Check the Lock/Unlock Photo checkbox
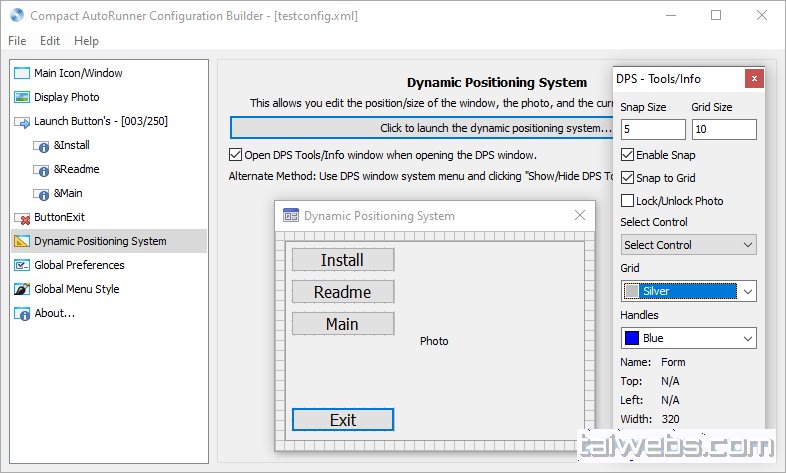Image resolution: width=786 pixels, height=473 pixels. (x=627, y=201)
